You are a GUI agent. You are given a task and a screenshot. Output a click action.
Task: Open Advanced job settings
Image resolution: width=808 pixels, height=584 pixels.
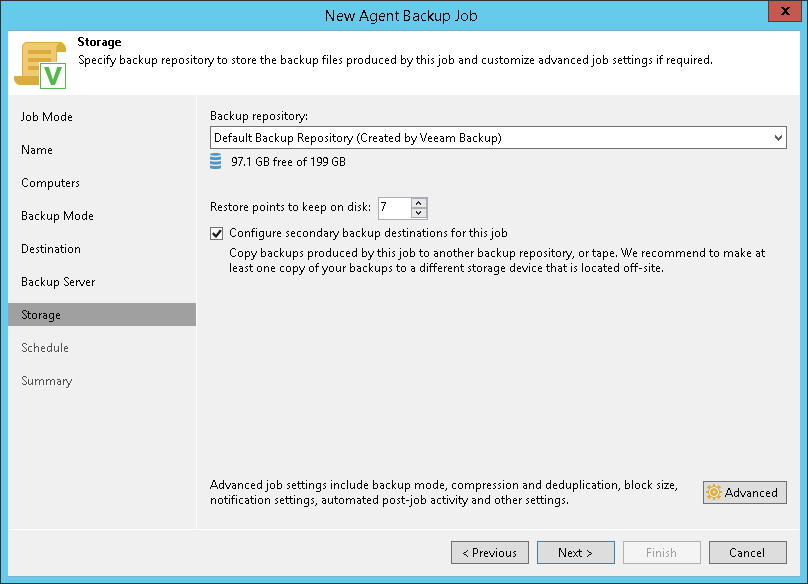[745, 492]
